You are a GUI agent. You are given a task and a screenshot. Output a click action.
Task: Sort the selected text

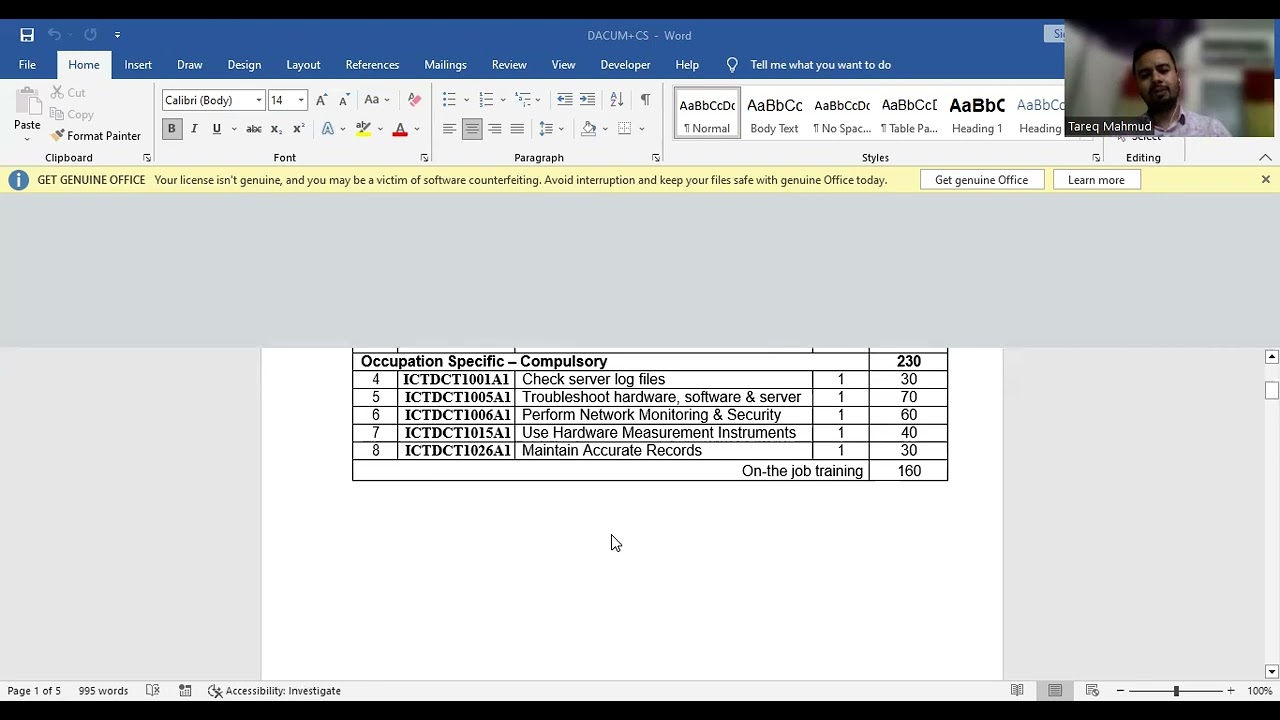(x=617, y=100)
